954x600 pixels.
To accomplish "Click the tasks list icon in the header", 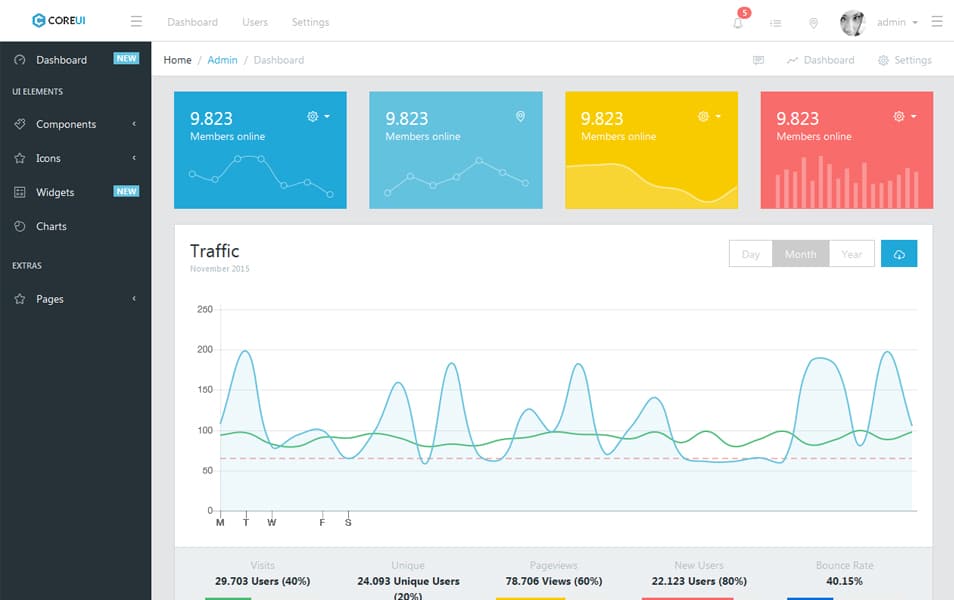I will point(776,22).
